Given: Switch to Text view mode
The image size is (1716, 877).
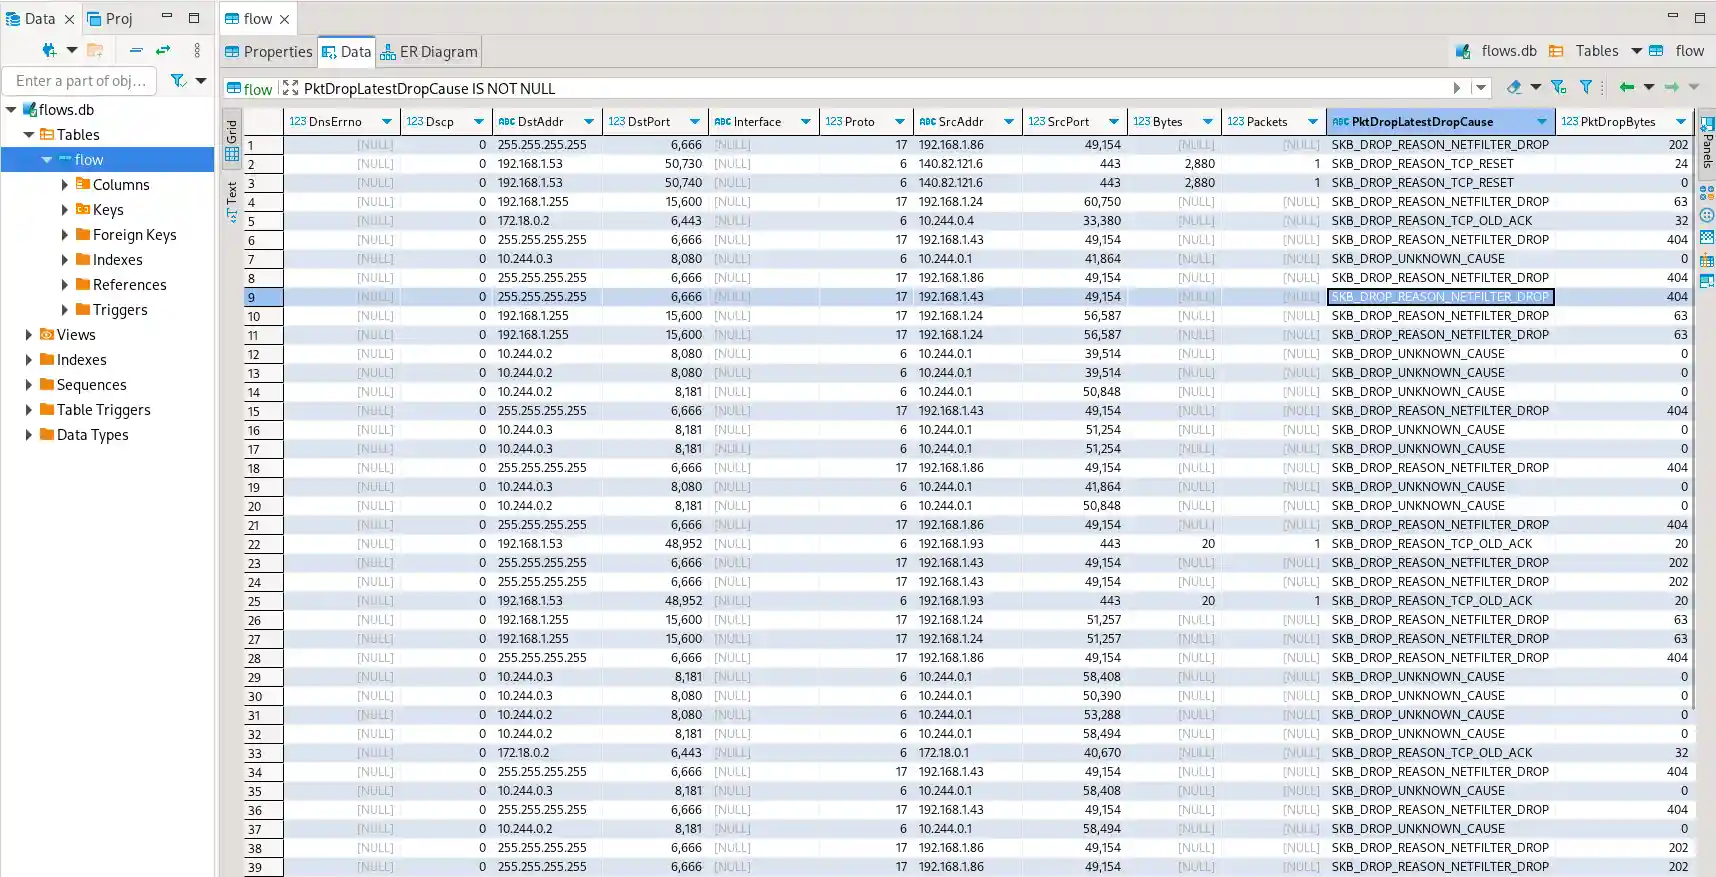Looking at the screenshot, I should [232, 200].
